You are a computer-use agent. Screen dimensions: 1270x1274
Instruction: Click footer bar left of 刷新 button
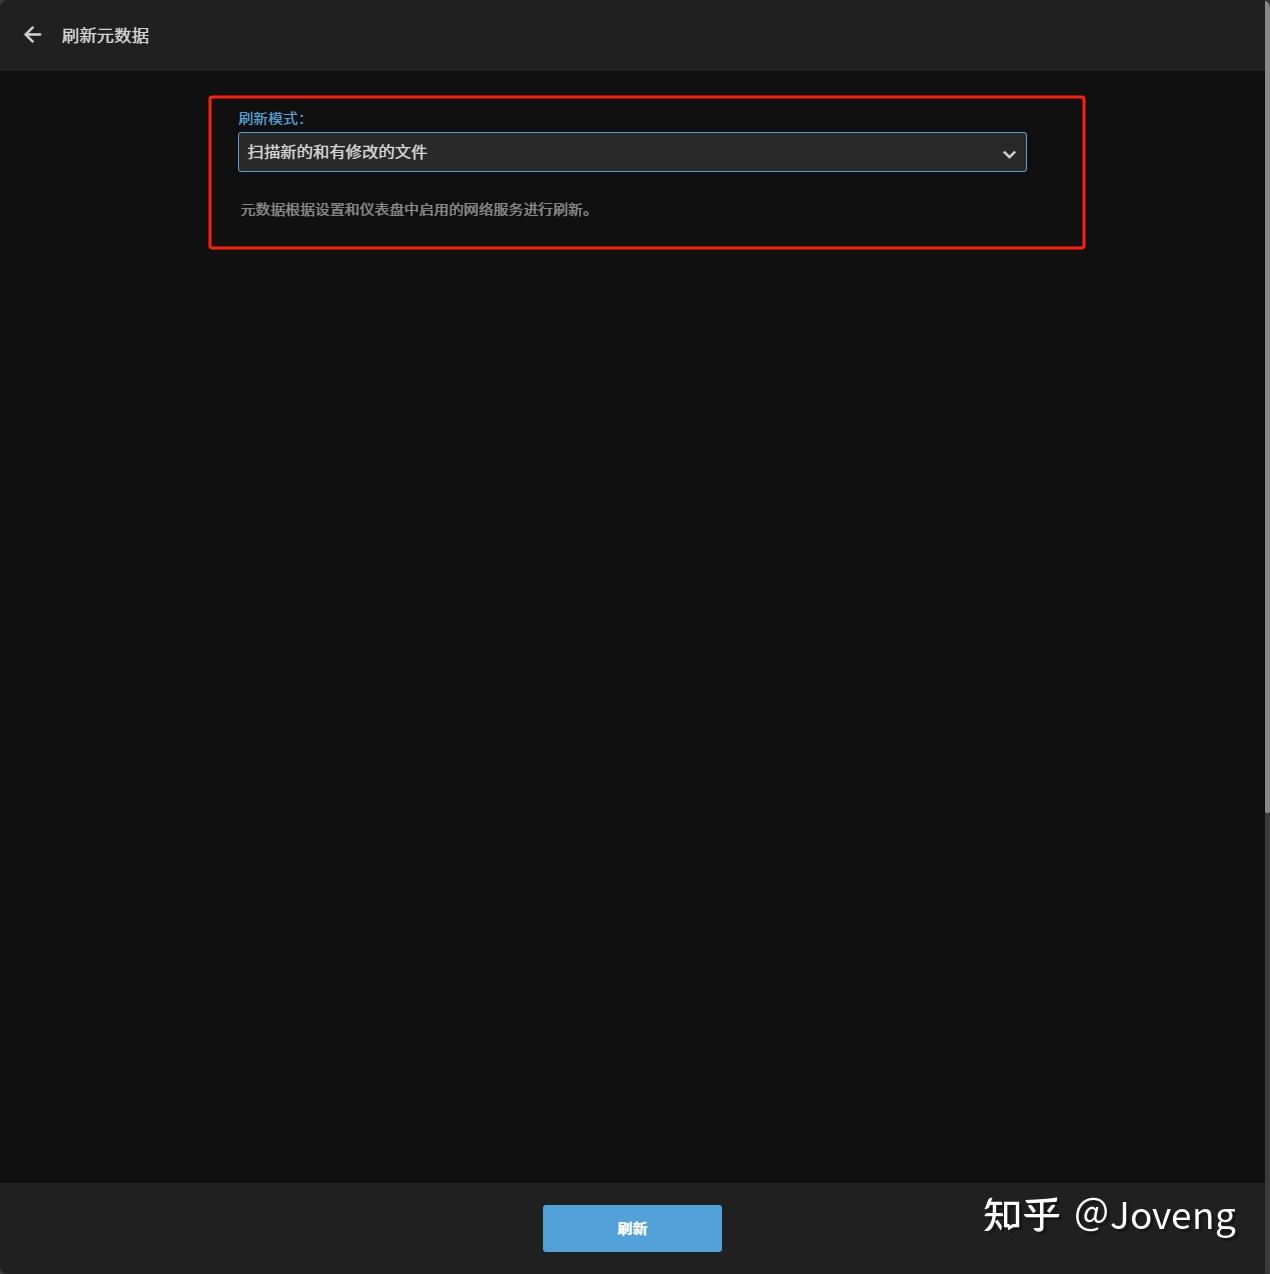tap(270, 1228)
